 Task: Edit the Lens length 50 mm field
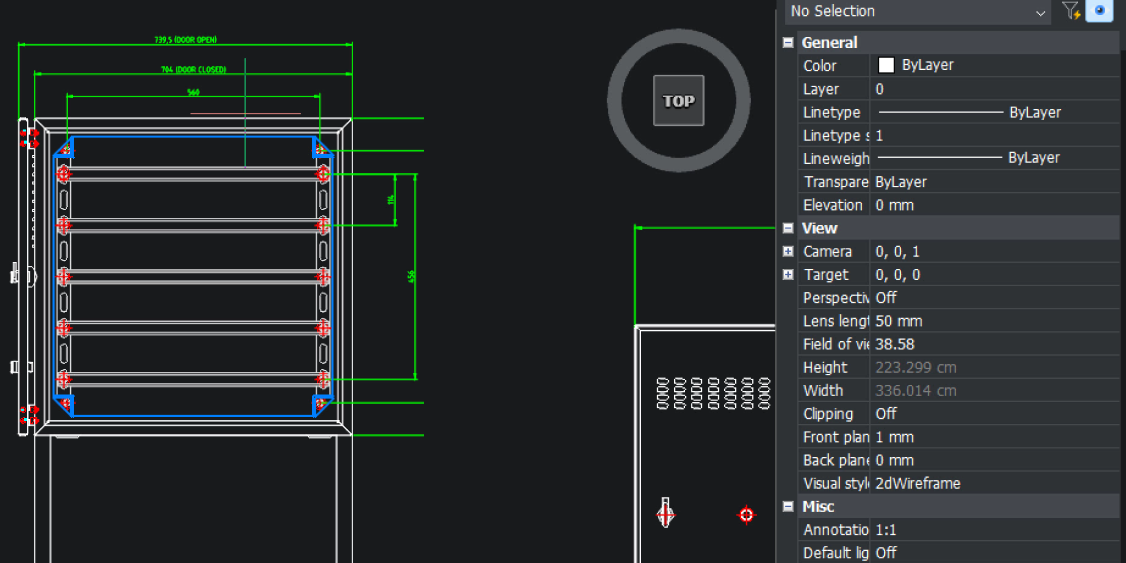[995, 321]
